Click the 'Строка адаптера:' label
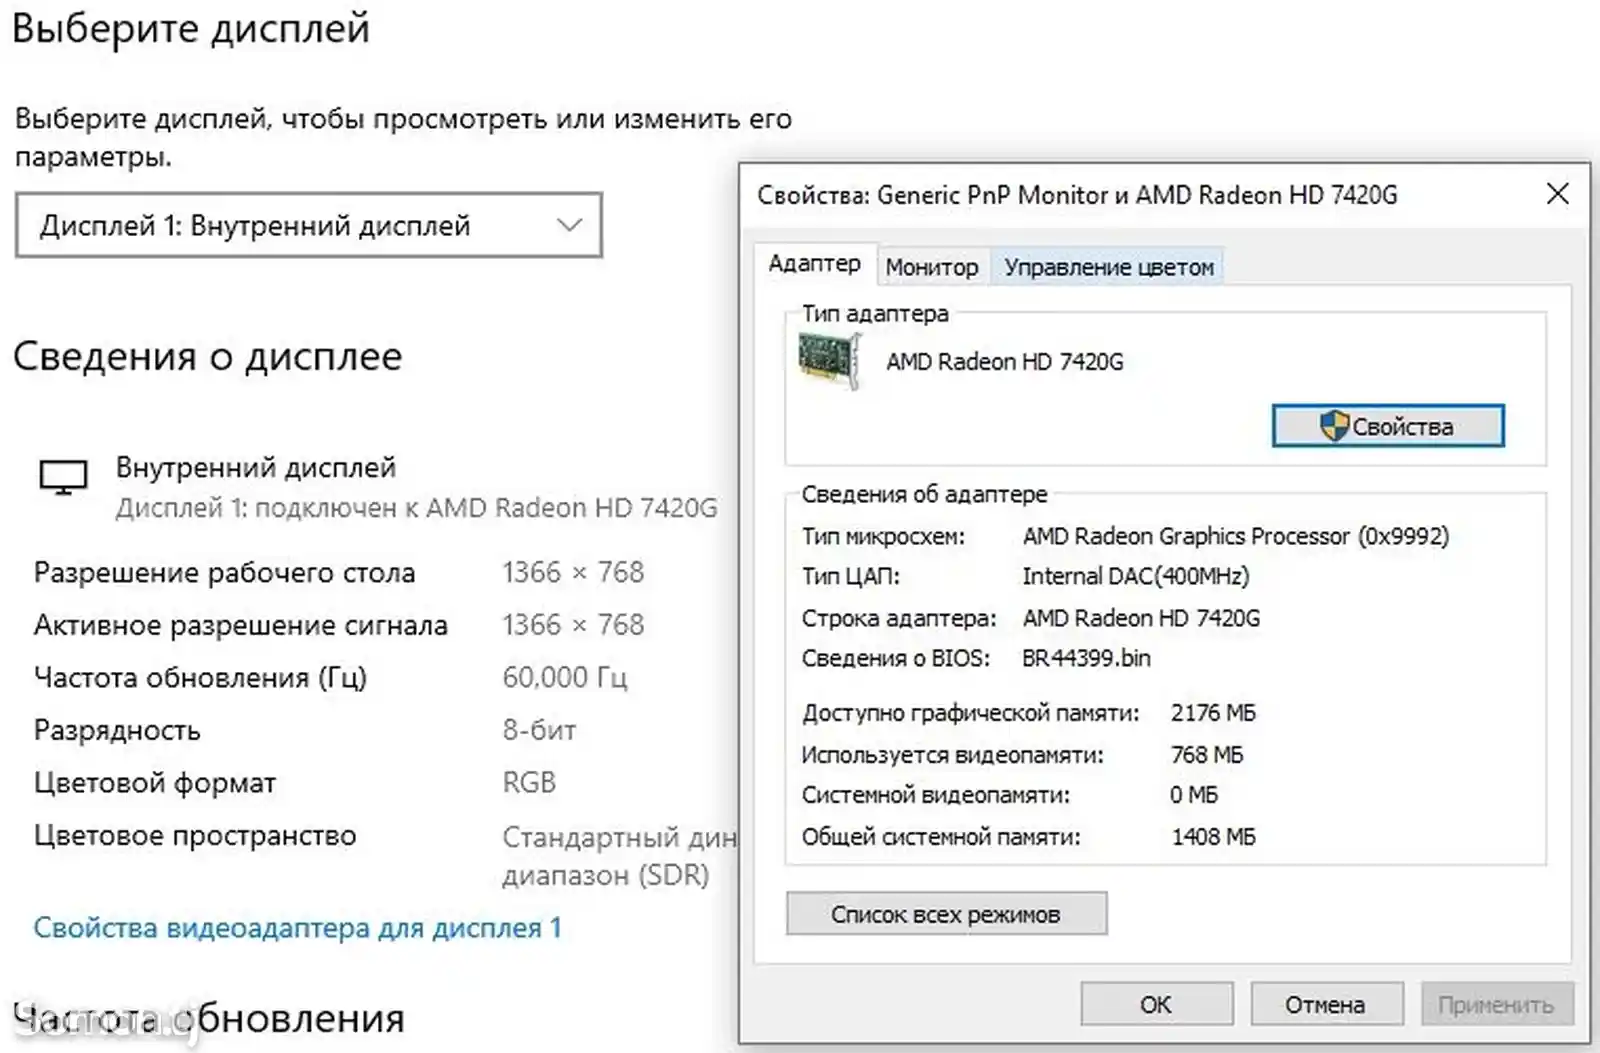1600x1053 pixels. (899, 618)
